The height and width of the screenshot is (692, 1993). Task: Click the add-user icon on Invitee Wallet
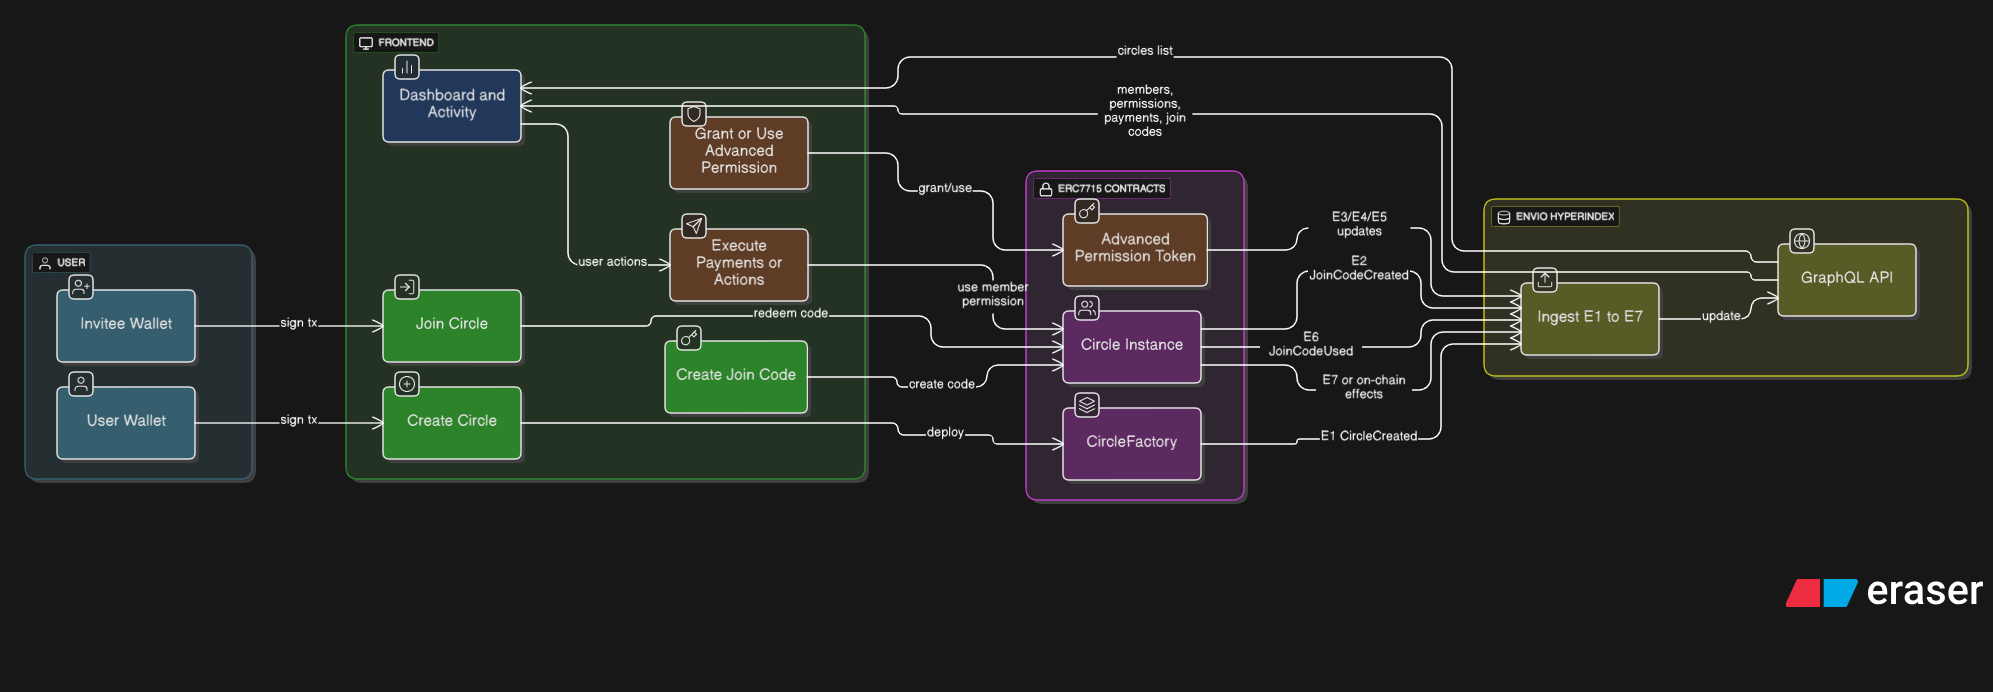coord(81,287)
